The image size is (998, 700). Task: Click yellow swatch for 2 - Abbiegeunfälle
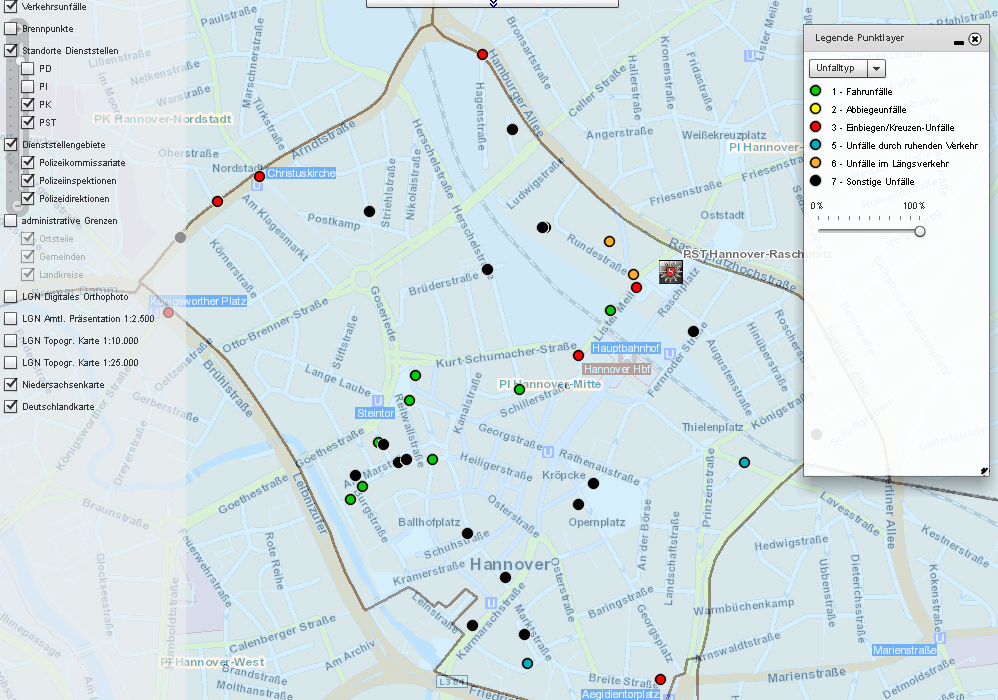(x=815, y=109)
